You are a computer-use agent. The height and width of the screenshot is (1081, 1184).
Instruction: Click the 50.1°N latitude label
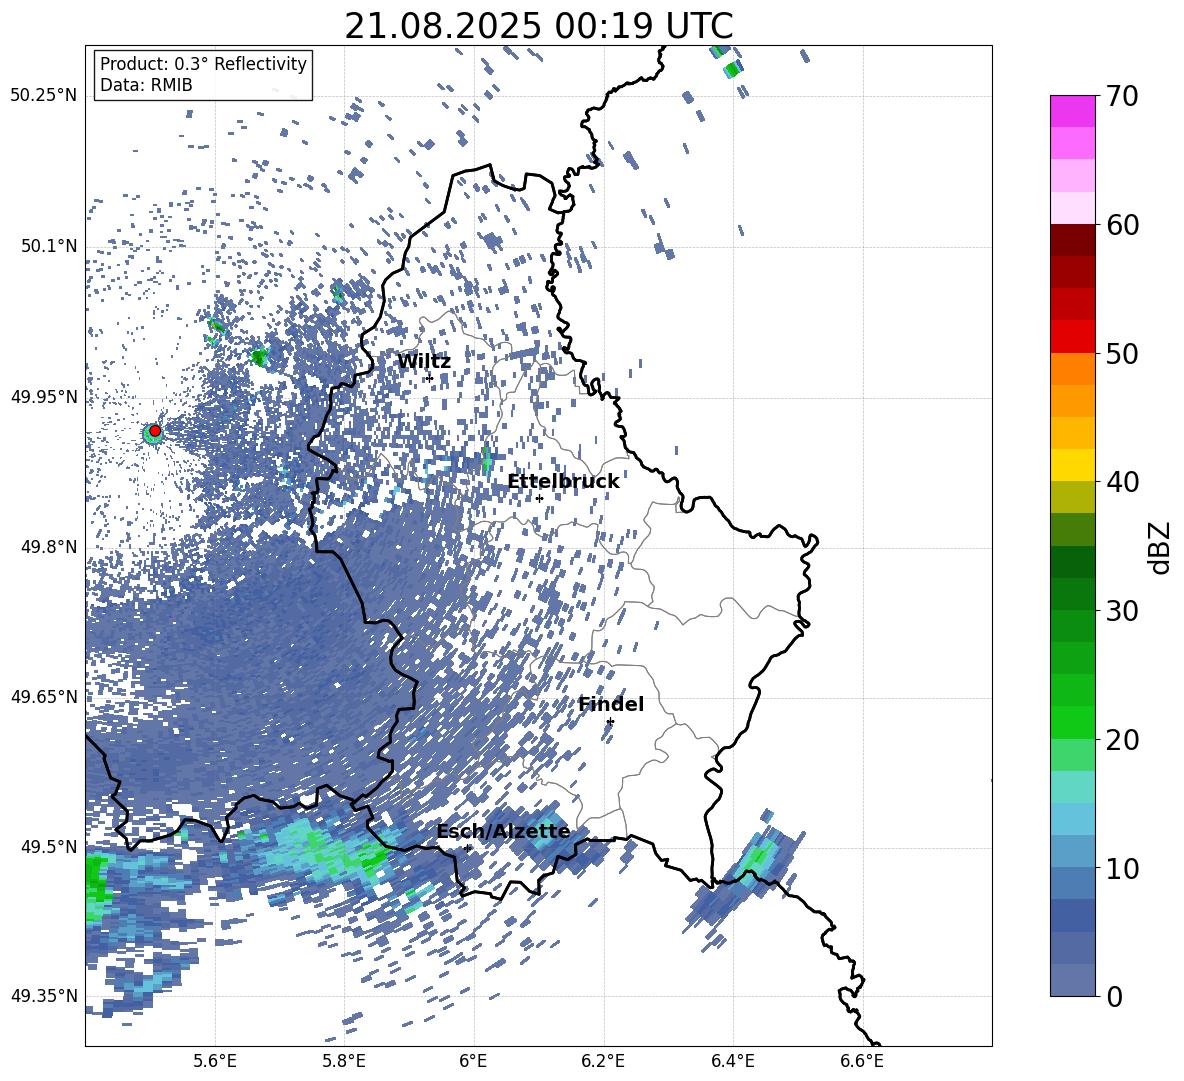coord(48,246)
